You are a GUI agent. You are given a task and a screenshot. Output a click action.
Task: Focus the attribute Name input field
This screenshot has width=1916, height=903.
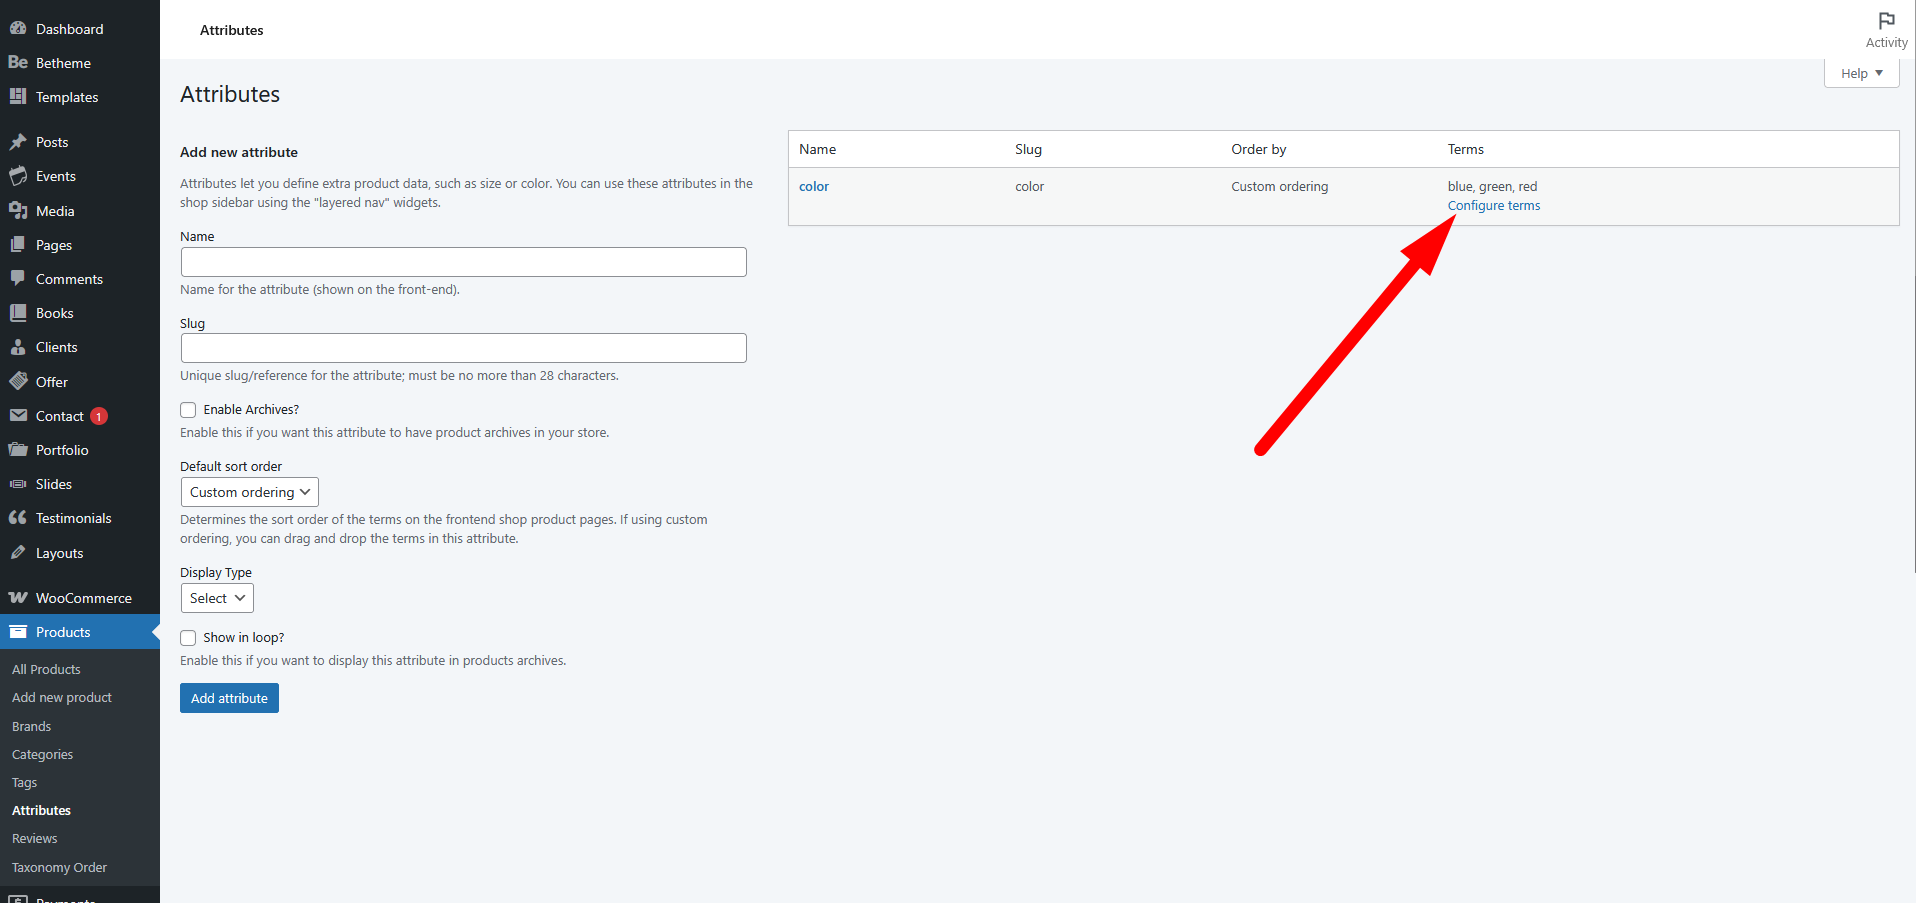pos(463,262)
